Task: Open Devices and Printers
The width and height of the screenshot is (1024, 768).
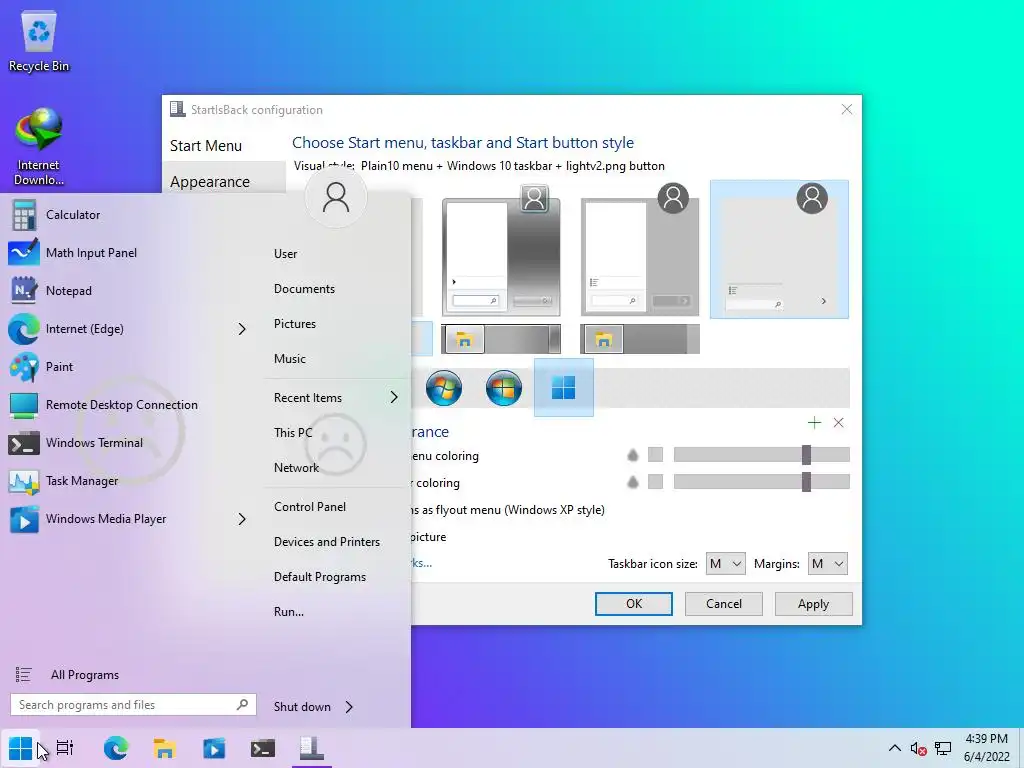Action: [327, 542]
